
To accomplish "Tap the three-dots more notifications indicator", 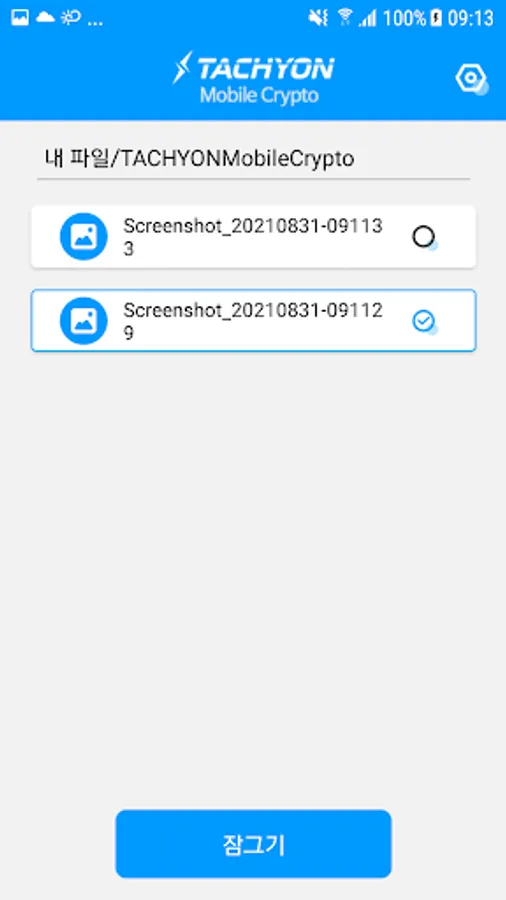I will tap(96, 23).
